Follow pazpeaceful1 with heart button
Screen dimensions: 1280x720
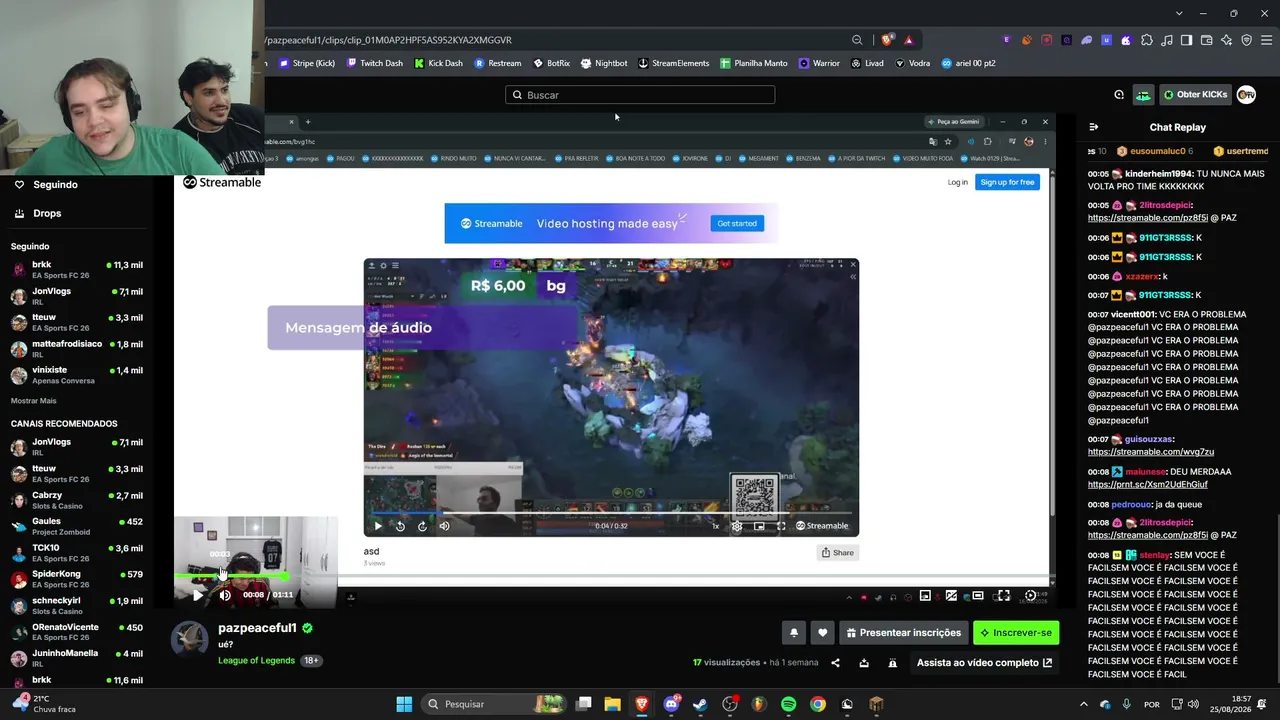click(822, 632)
